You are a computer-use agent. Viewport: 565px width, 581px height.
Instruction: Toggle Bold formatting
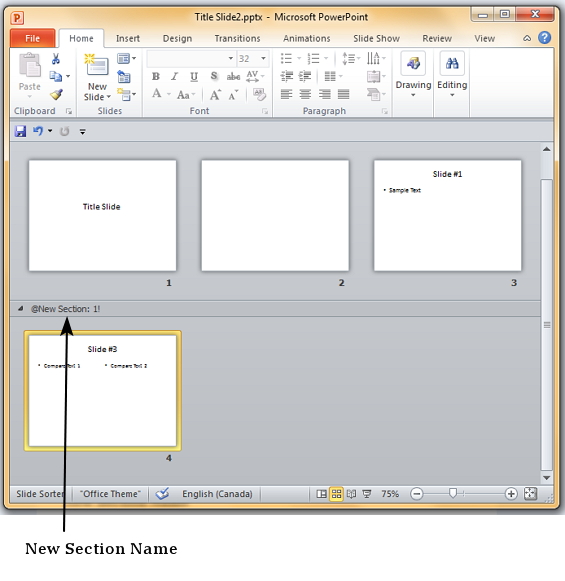(x=156, y=76)
